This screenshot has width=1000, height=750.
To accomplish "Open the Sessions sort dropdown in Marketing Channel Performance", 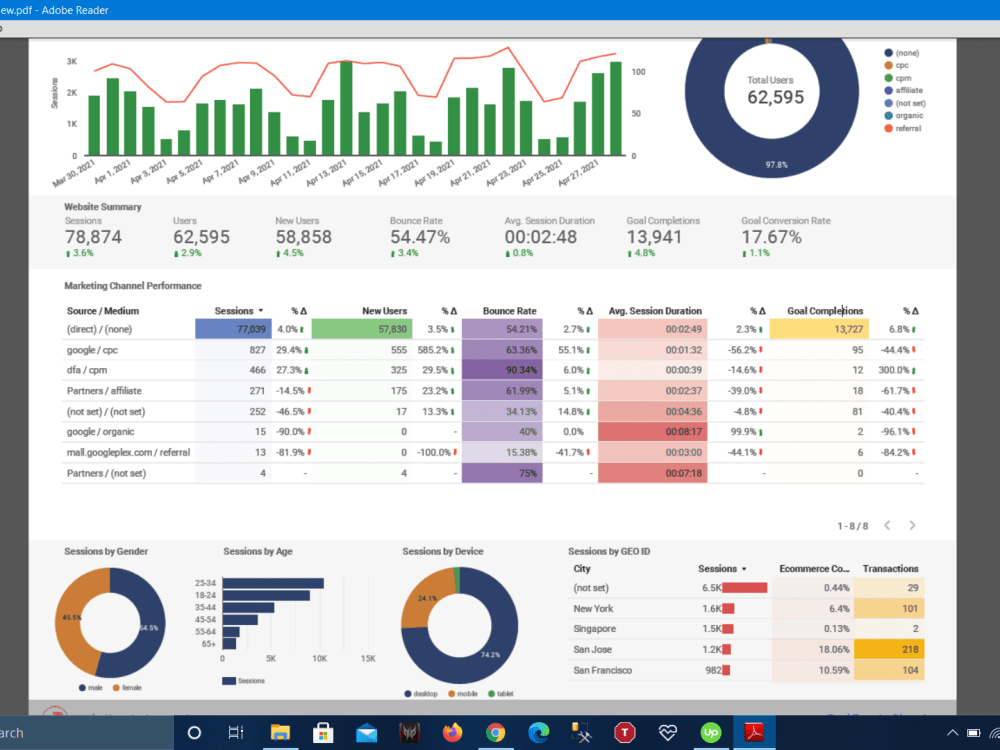I will [260, 310].
